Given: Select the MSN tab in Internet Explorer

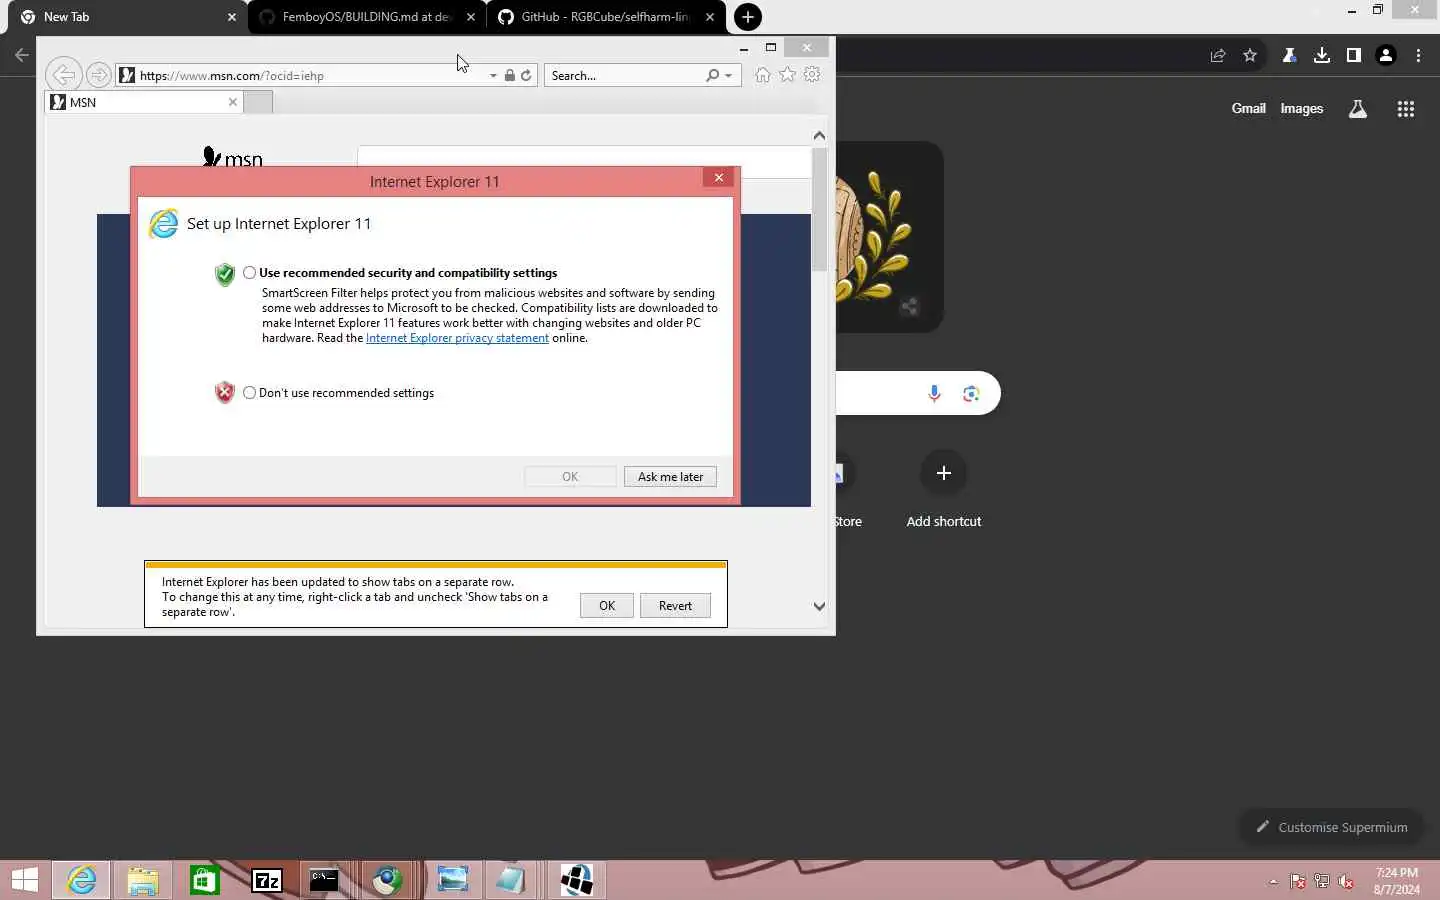Looking at the screenshot, I should tap(144, 102).
